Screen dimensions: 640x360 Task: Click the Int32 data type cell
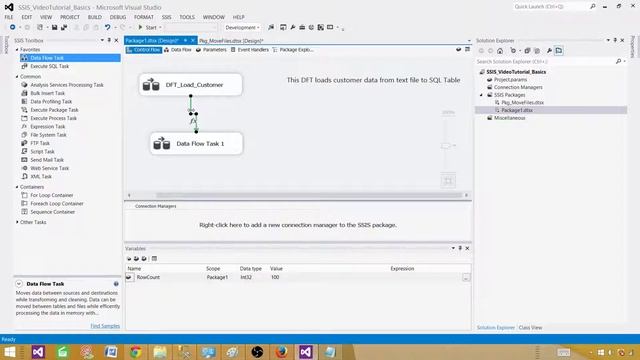pos(246,278)
